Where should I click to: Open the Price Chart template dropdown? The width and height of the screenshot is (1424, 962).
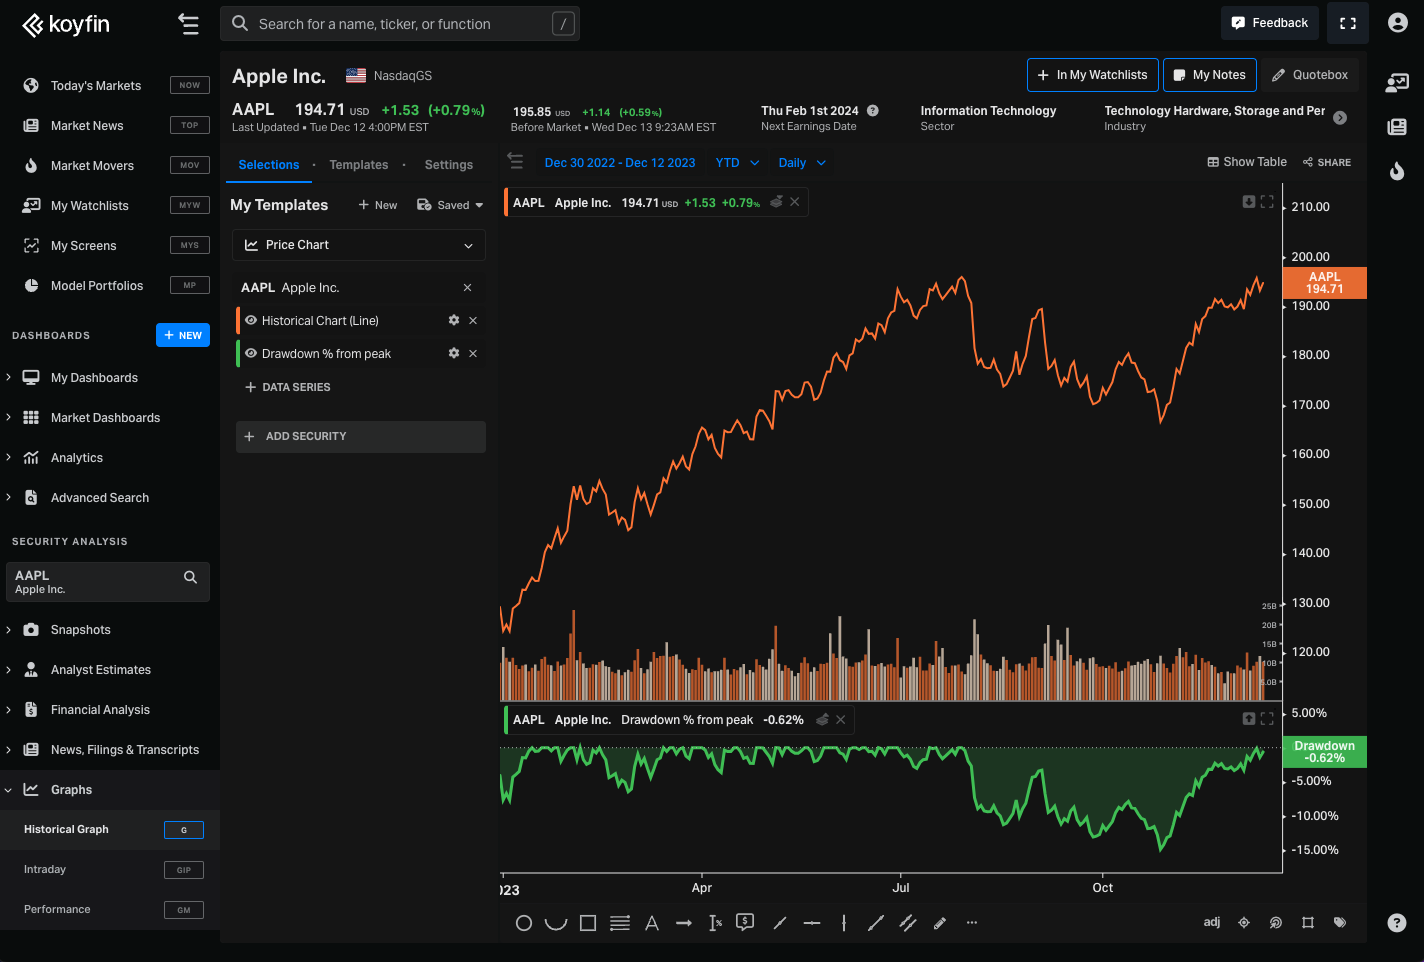(358, 245)
